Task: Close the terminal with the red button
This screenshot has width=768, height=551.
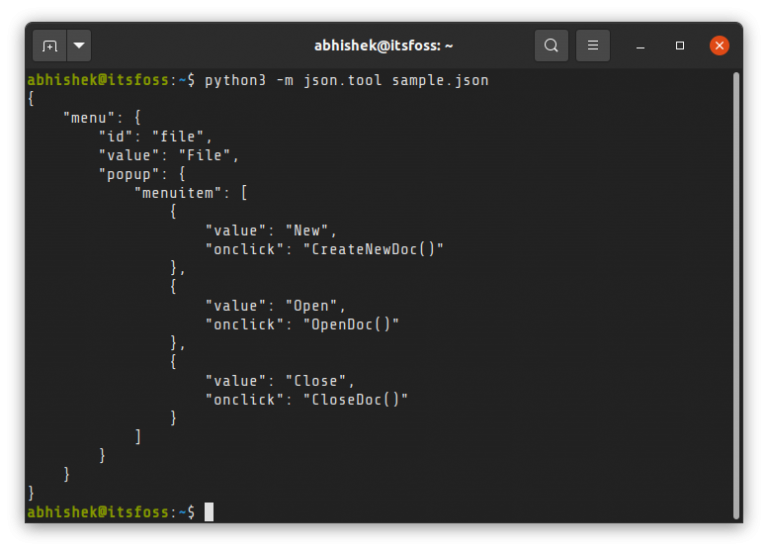Action: [719, 46]
